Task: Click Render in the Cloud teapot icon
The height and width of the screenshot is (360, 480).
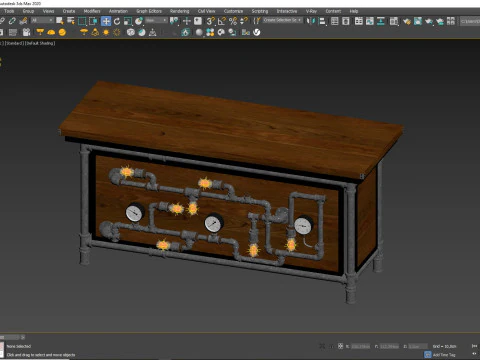Action: point(440,22)
